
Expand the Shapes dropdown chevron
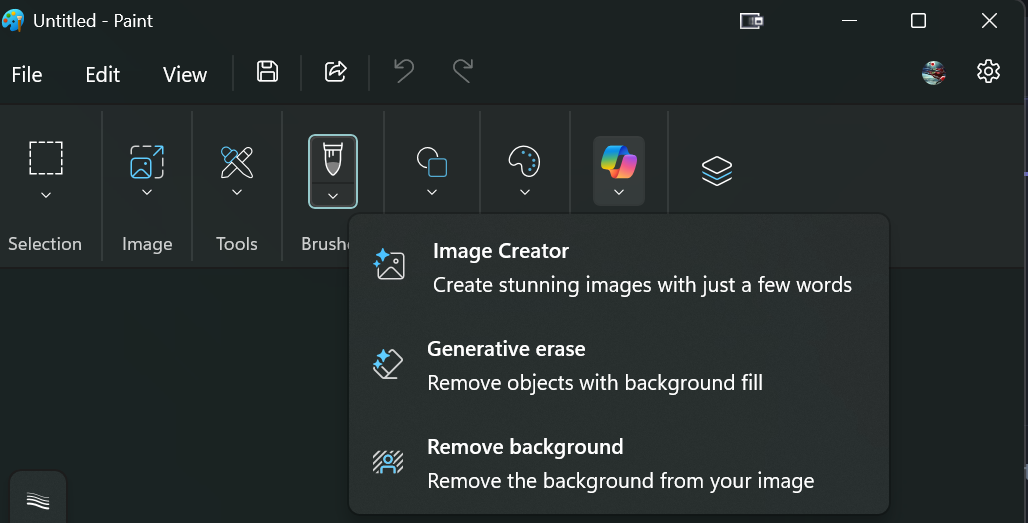click(432, 192)
